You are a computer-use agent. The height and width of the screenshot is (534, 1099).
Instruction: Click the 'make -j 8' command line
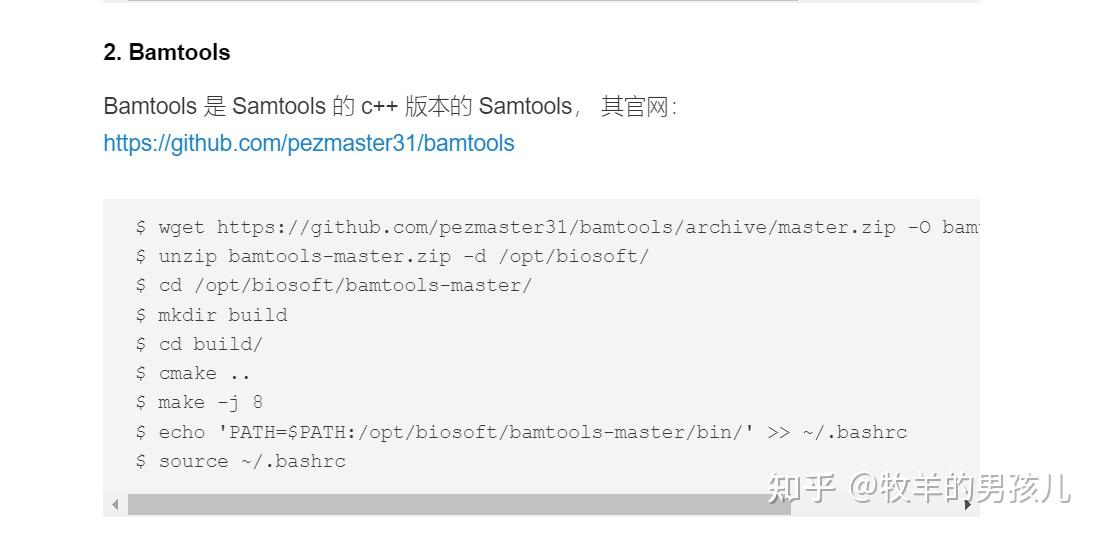click(200, 402)
